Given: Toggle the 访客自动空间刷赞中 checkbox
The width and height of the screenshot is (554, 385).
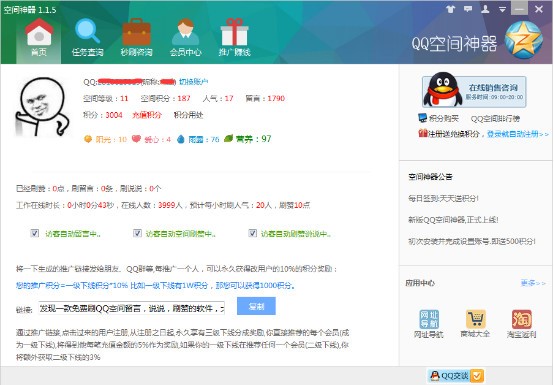Looking at the screenshot, I should pyautogui.click(x=137, y=233).
